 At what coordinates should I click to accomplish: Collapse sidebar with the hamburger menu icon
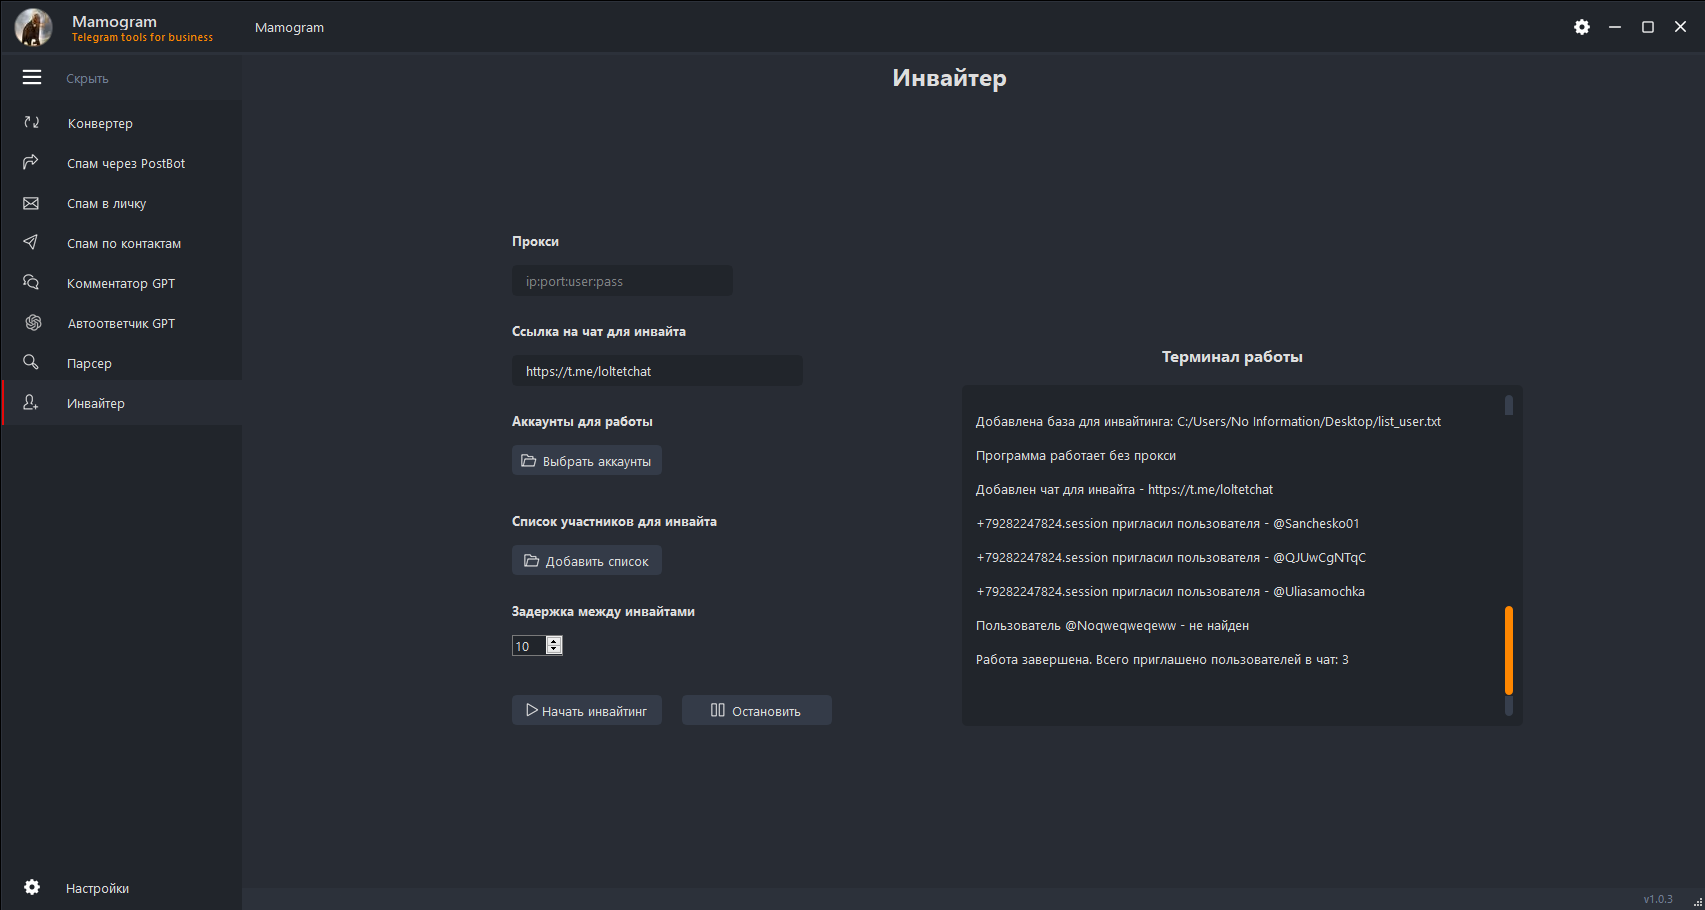coord(32,77)
